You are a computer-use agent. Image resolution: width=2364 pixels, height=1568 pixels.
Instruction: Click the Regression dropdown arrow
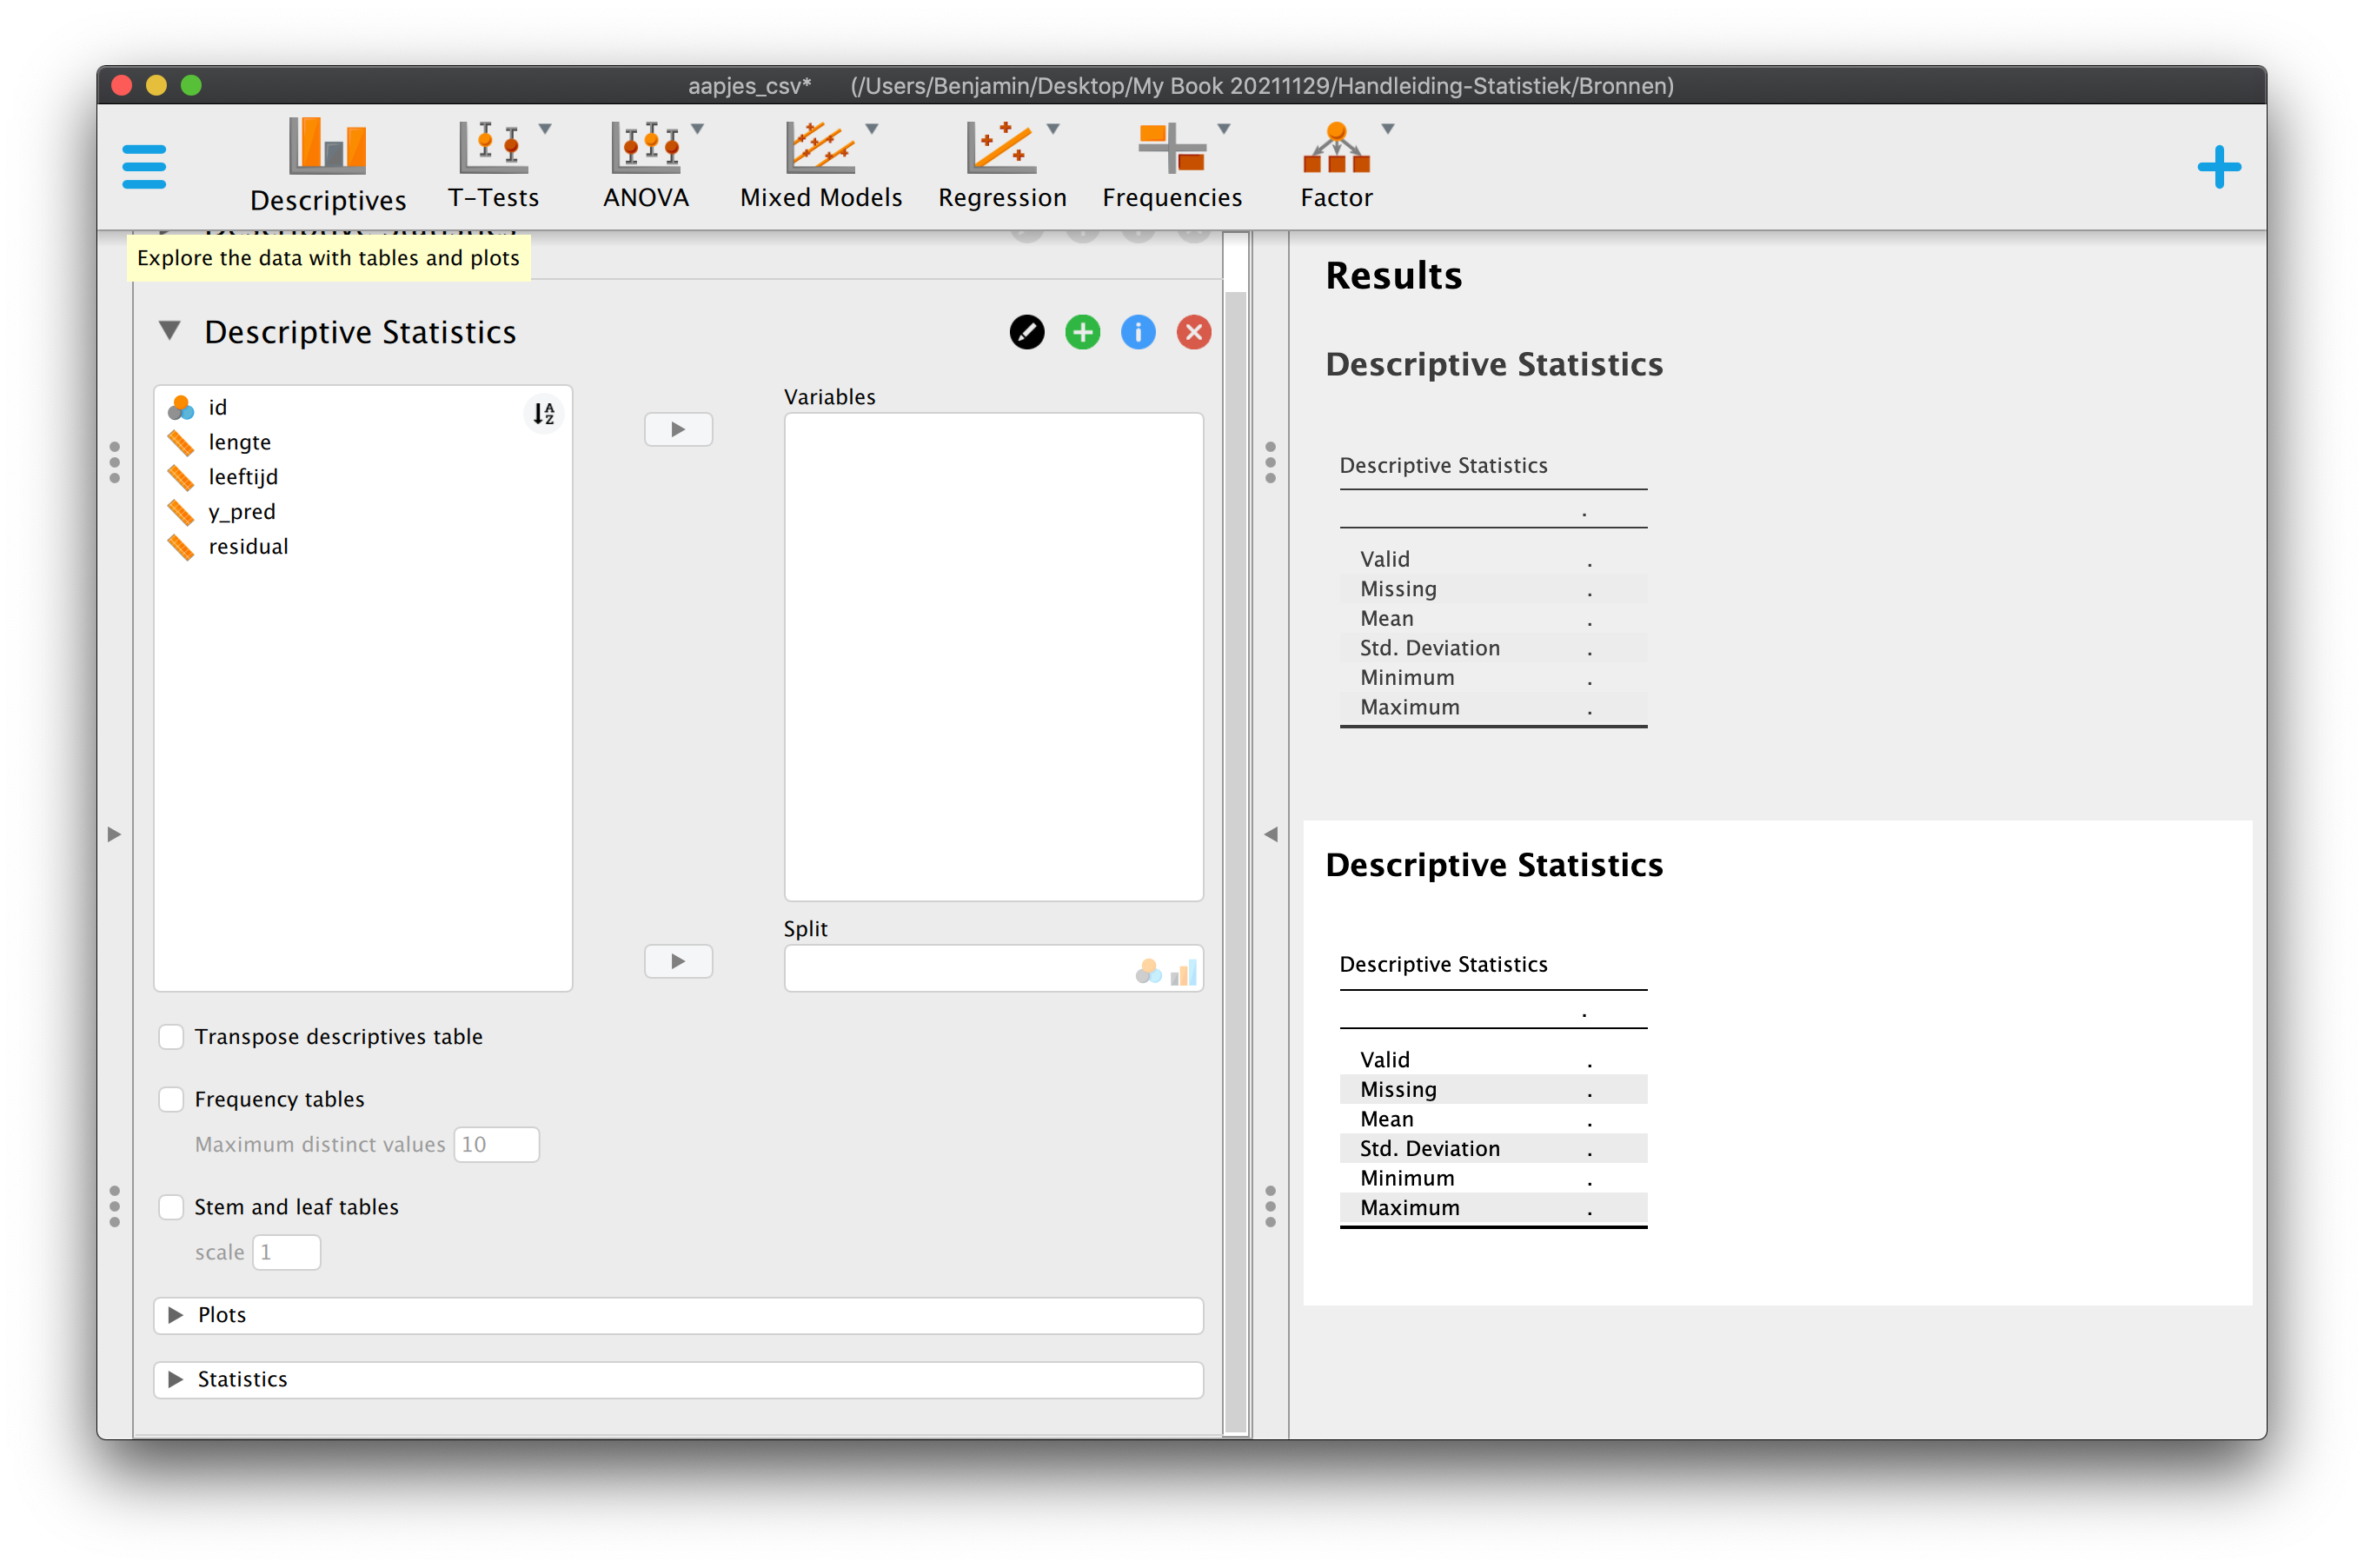[1053, 129]
